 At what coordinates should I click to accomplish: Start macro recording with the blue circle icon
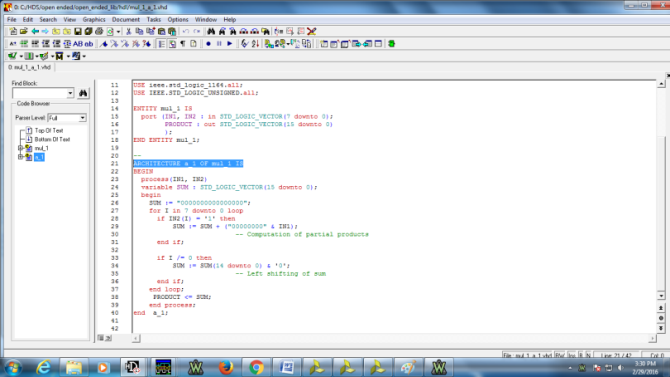tap(209, 44)
